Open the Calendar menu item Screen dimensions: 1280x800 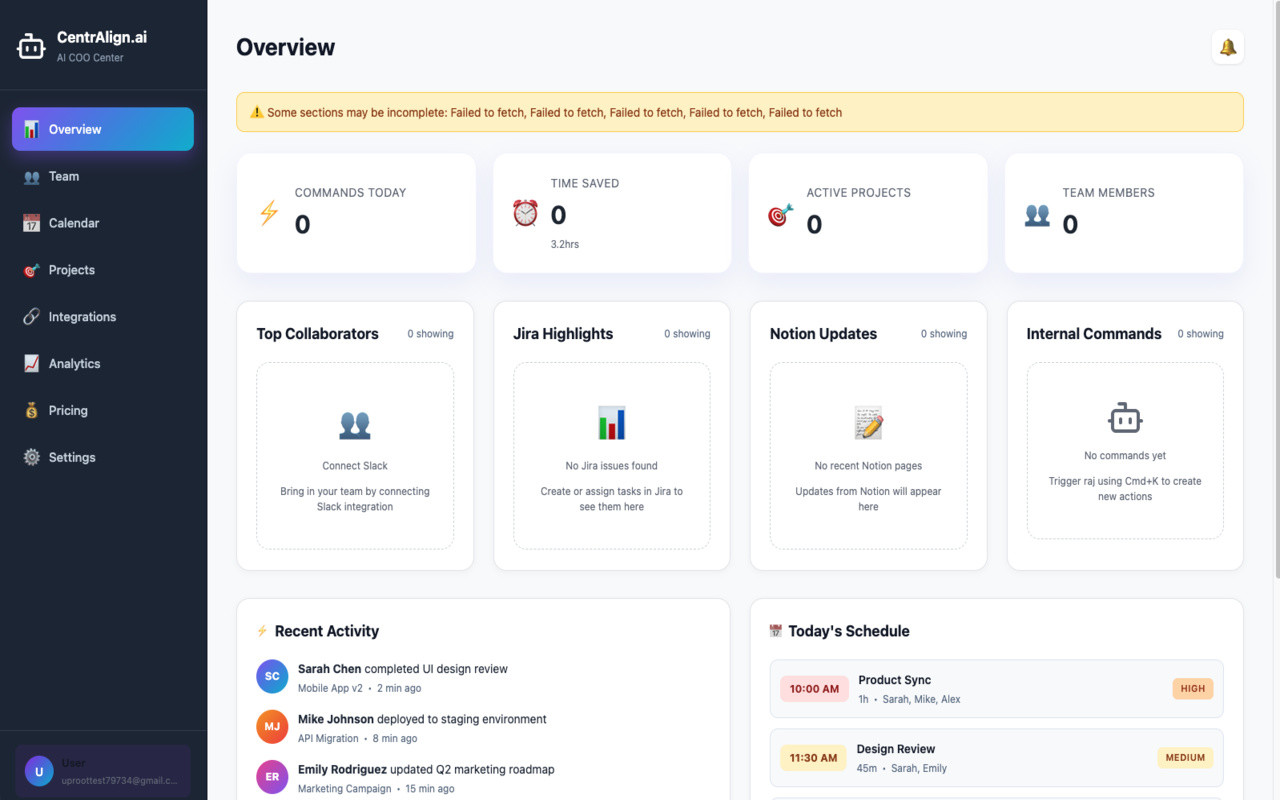[x=103, y=223]
